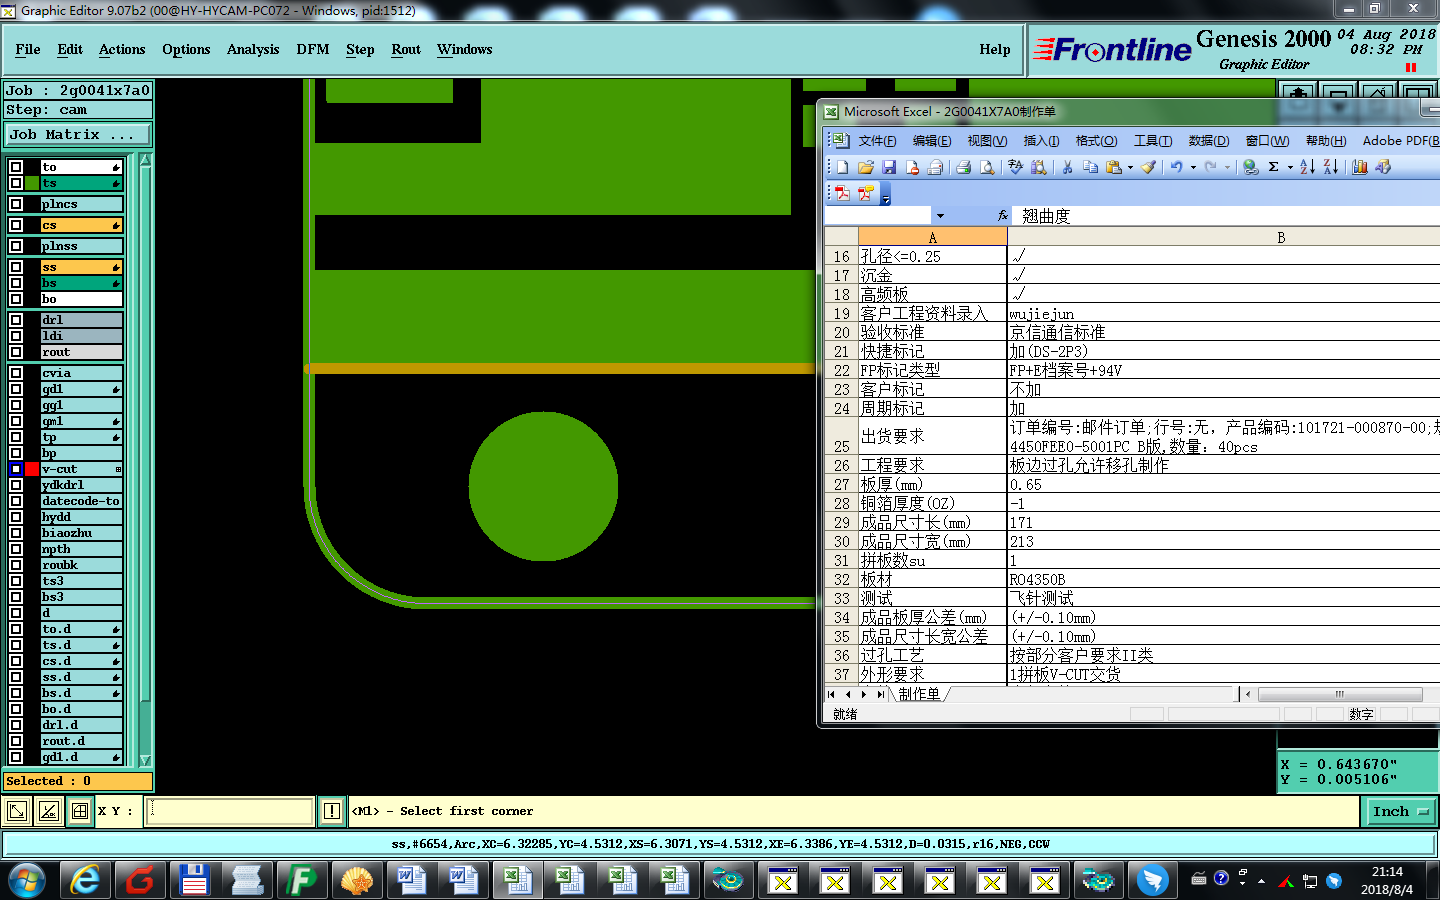Image resolution: width=1440 pixels, height=900 pixels.
Task: Click the X Y coordinate input field
Action: (231, 811)
